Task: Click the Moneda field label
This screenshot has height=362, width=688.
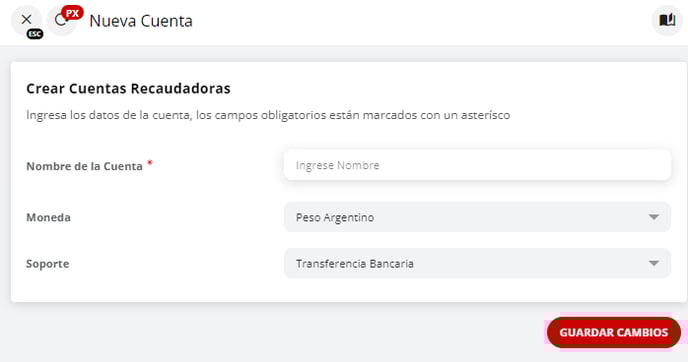Action: coord(48,218)
